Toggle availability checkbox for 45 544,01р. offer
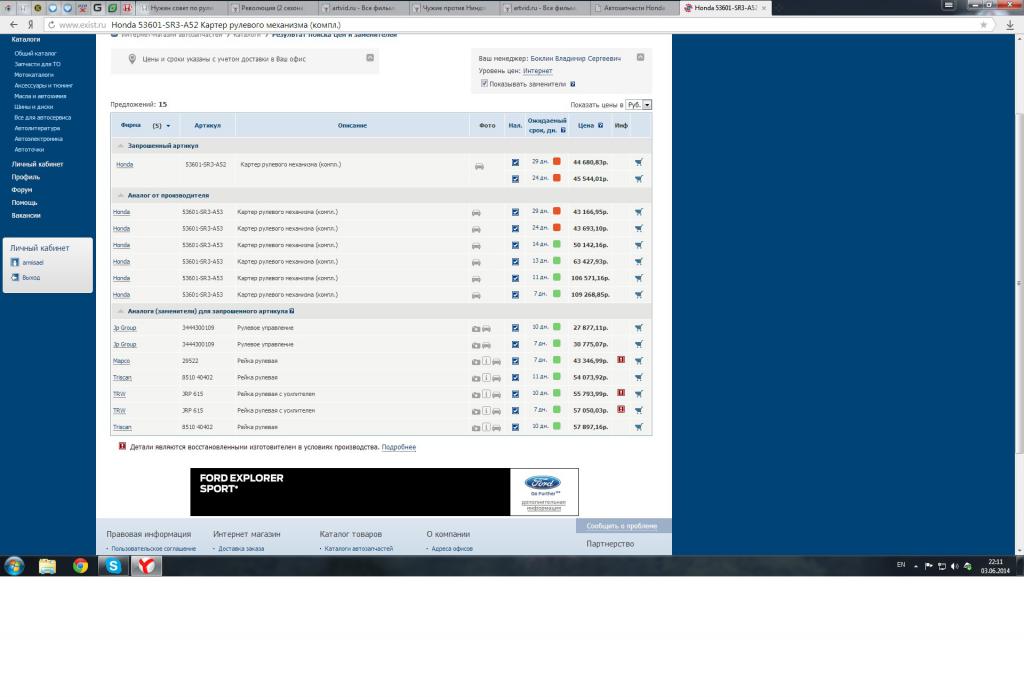Screen dimensions: 1024x697 [x=515, y=179]
